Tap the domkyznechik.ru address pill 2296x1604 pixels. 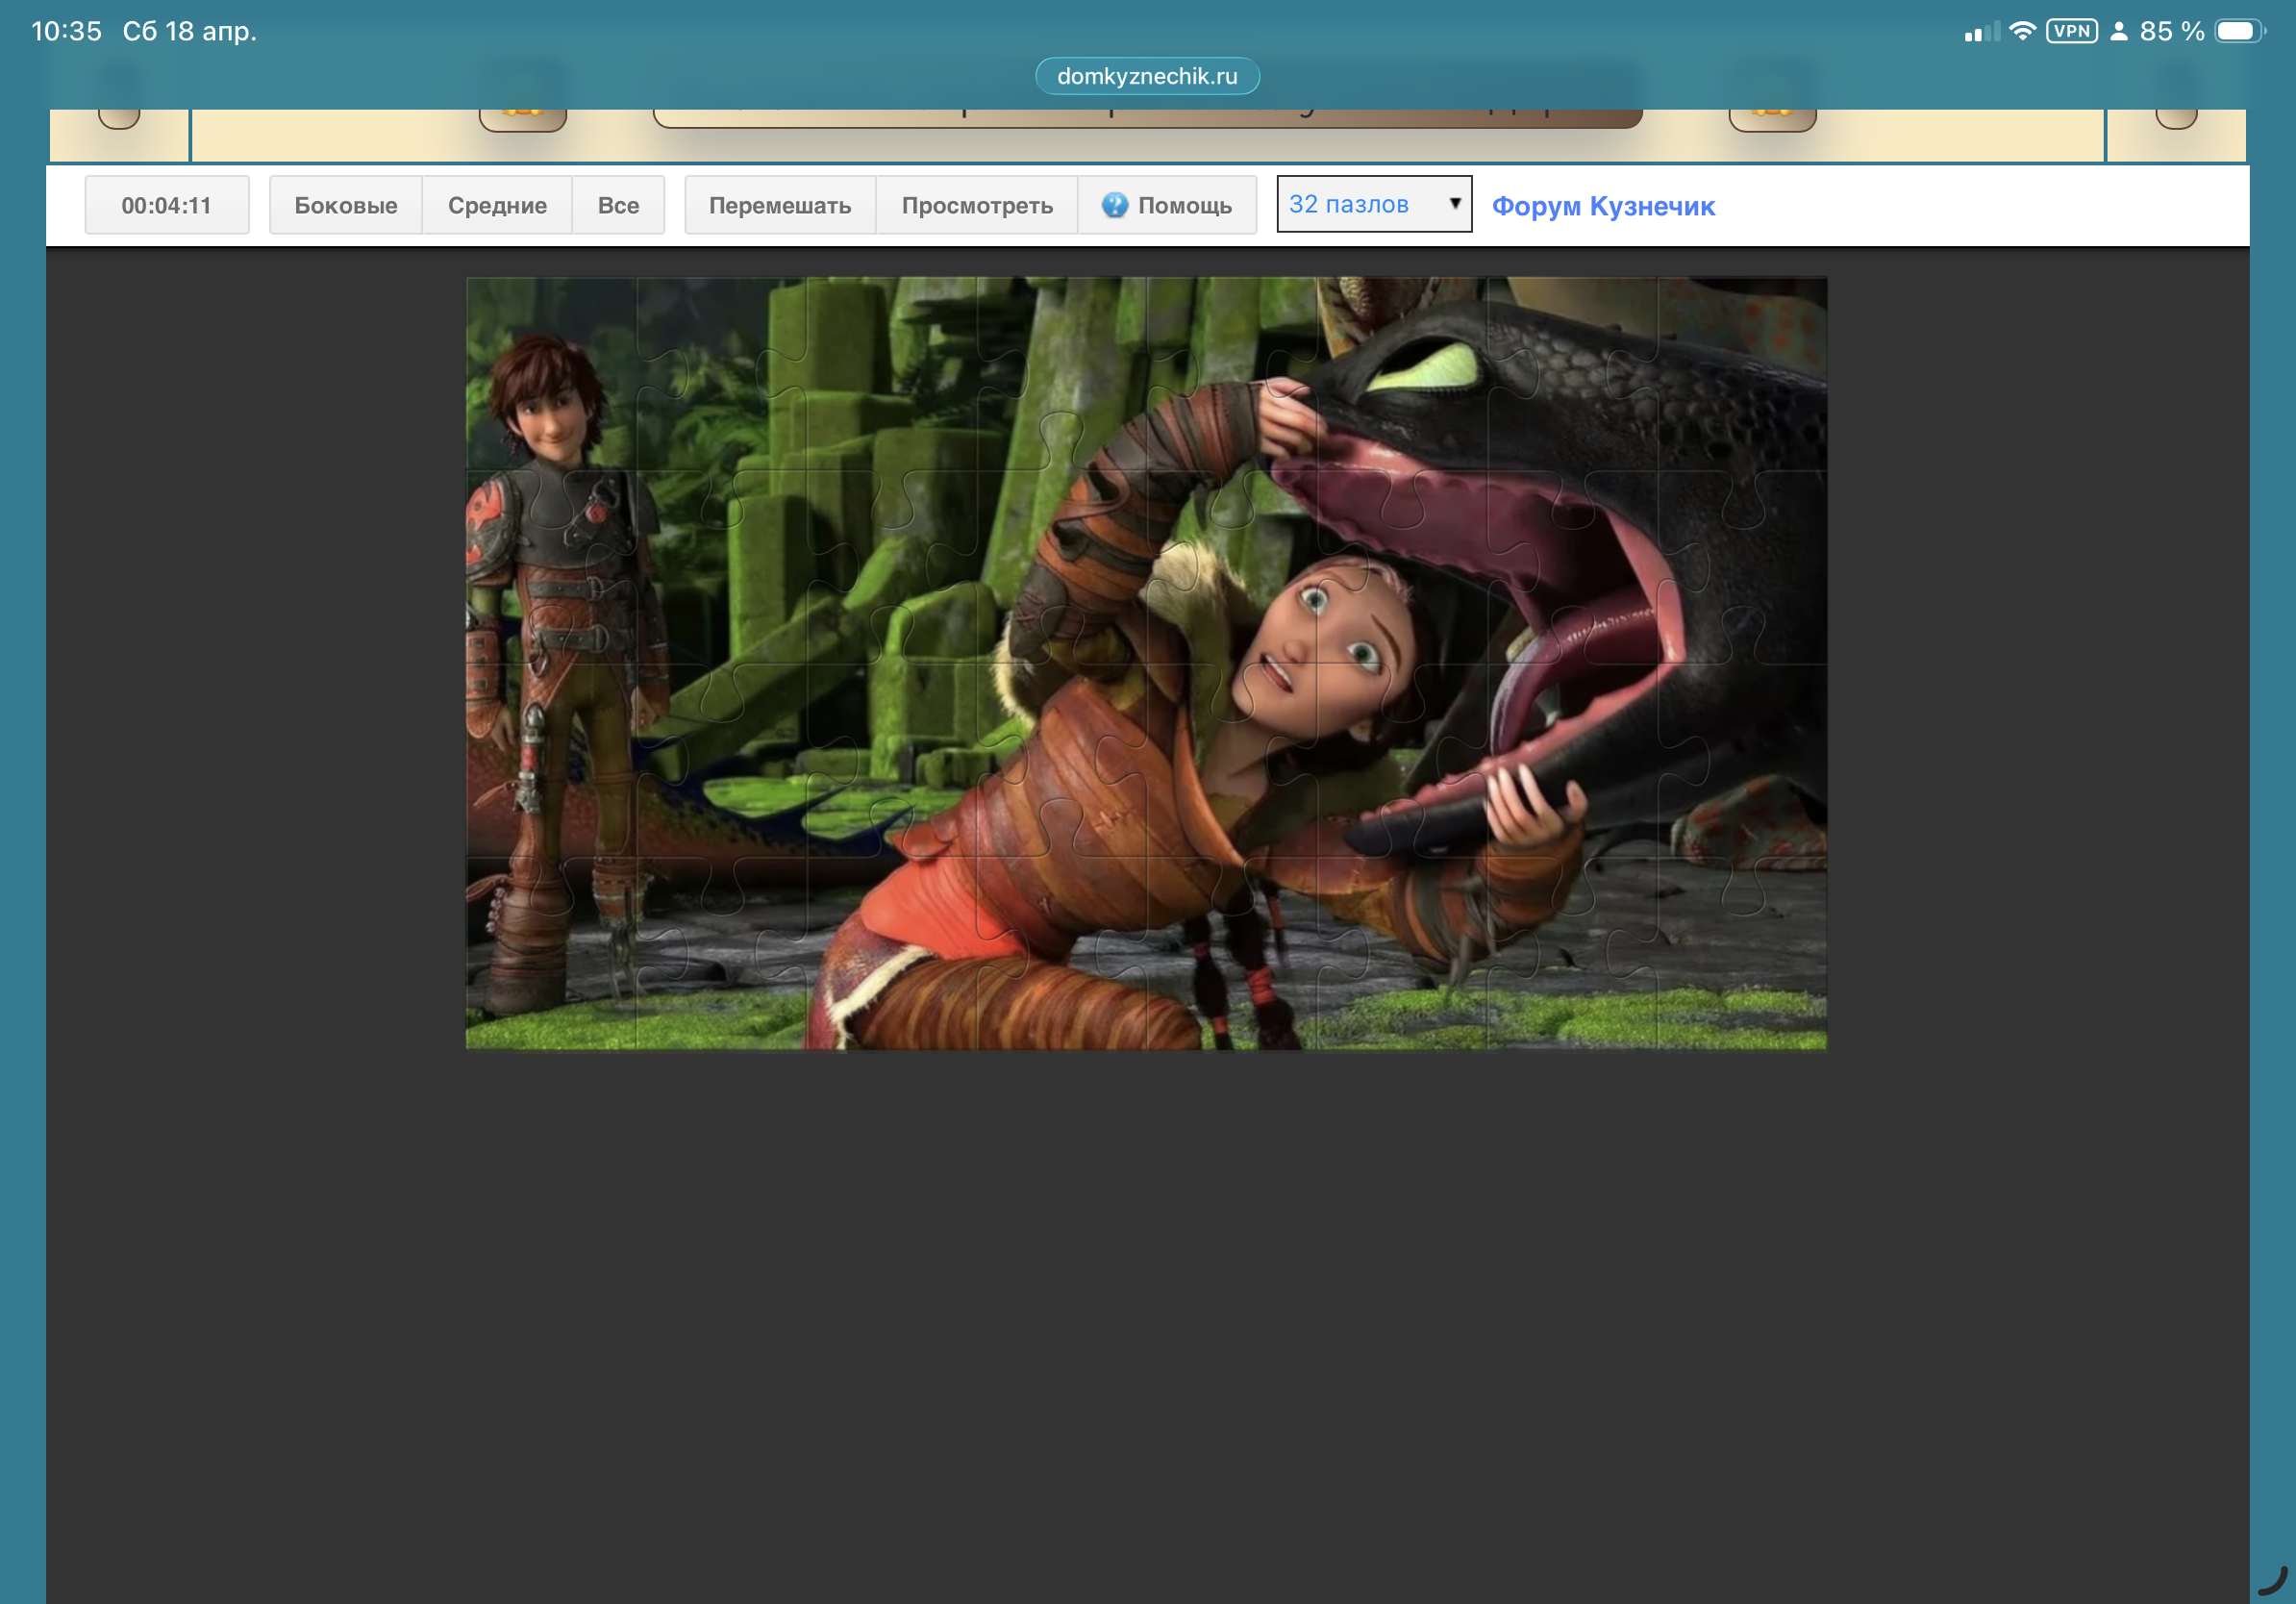click(1146, 76)
